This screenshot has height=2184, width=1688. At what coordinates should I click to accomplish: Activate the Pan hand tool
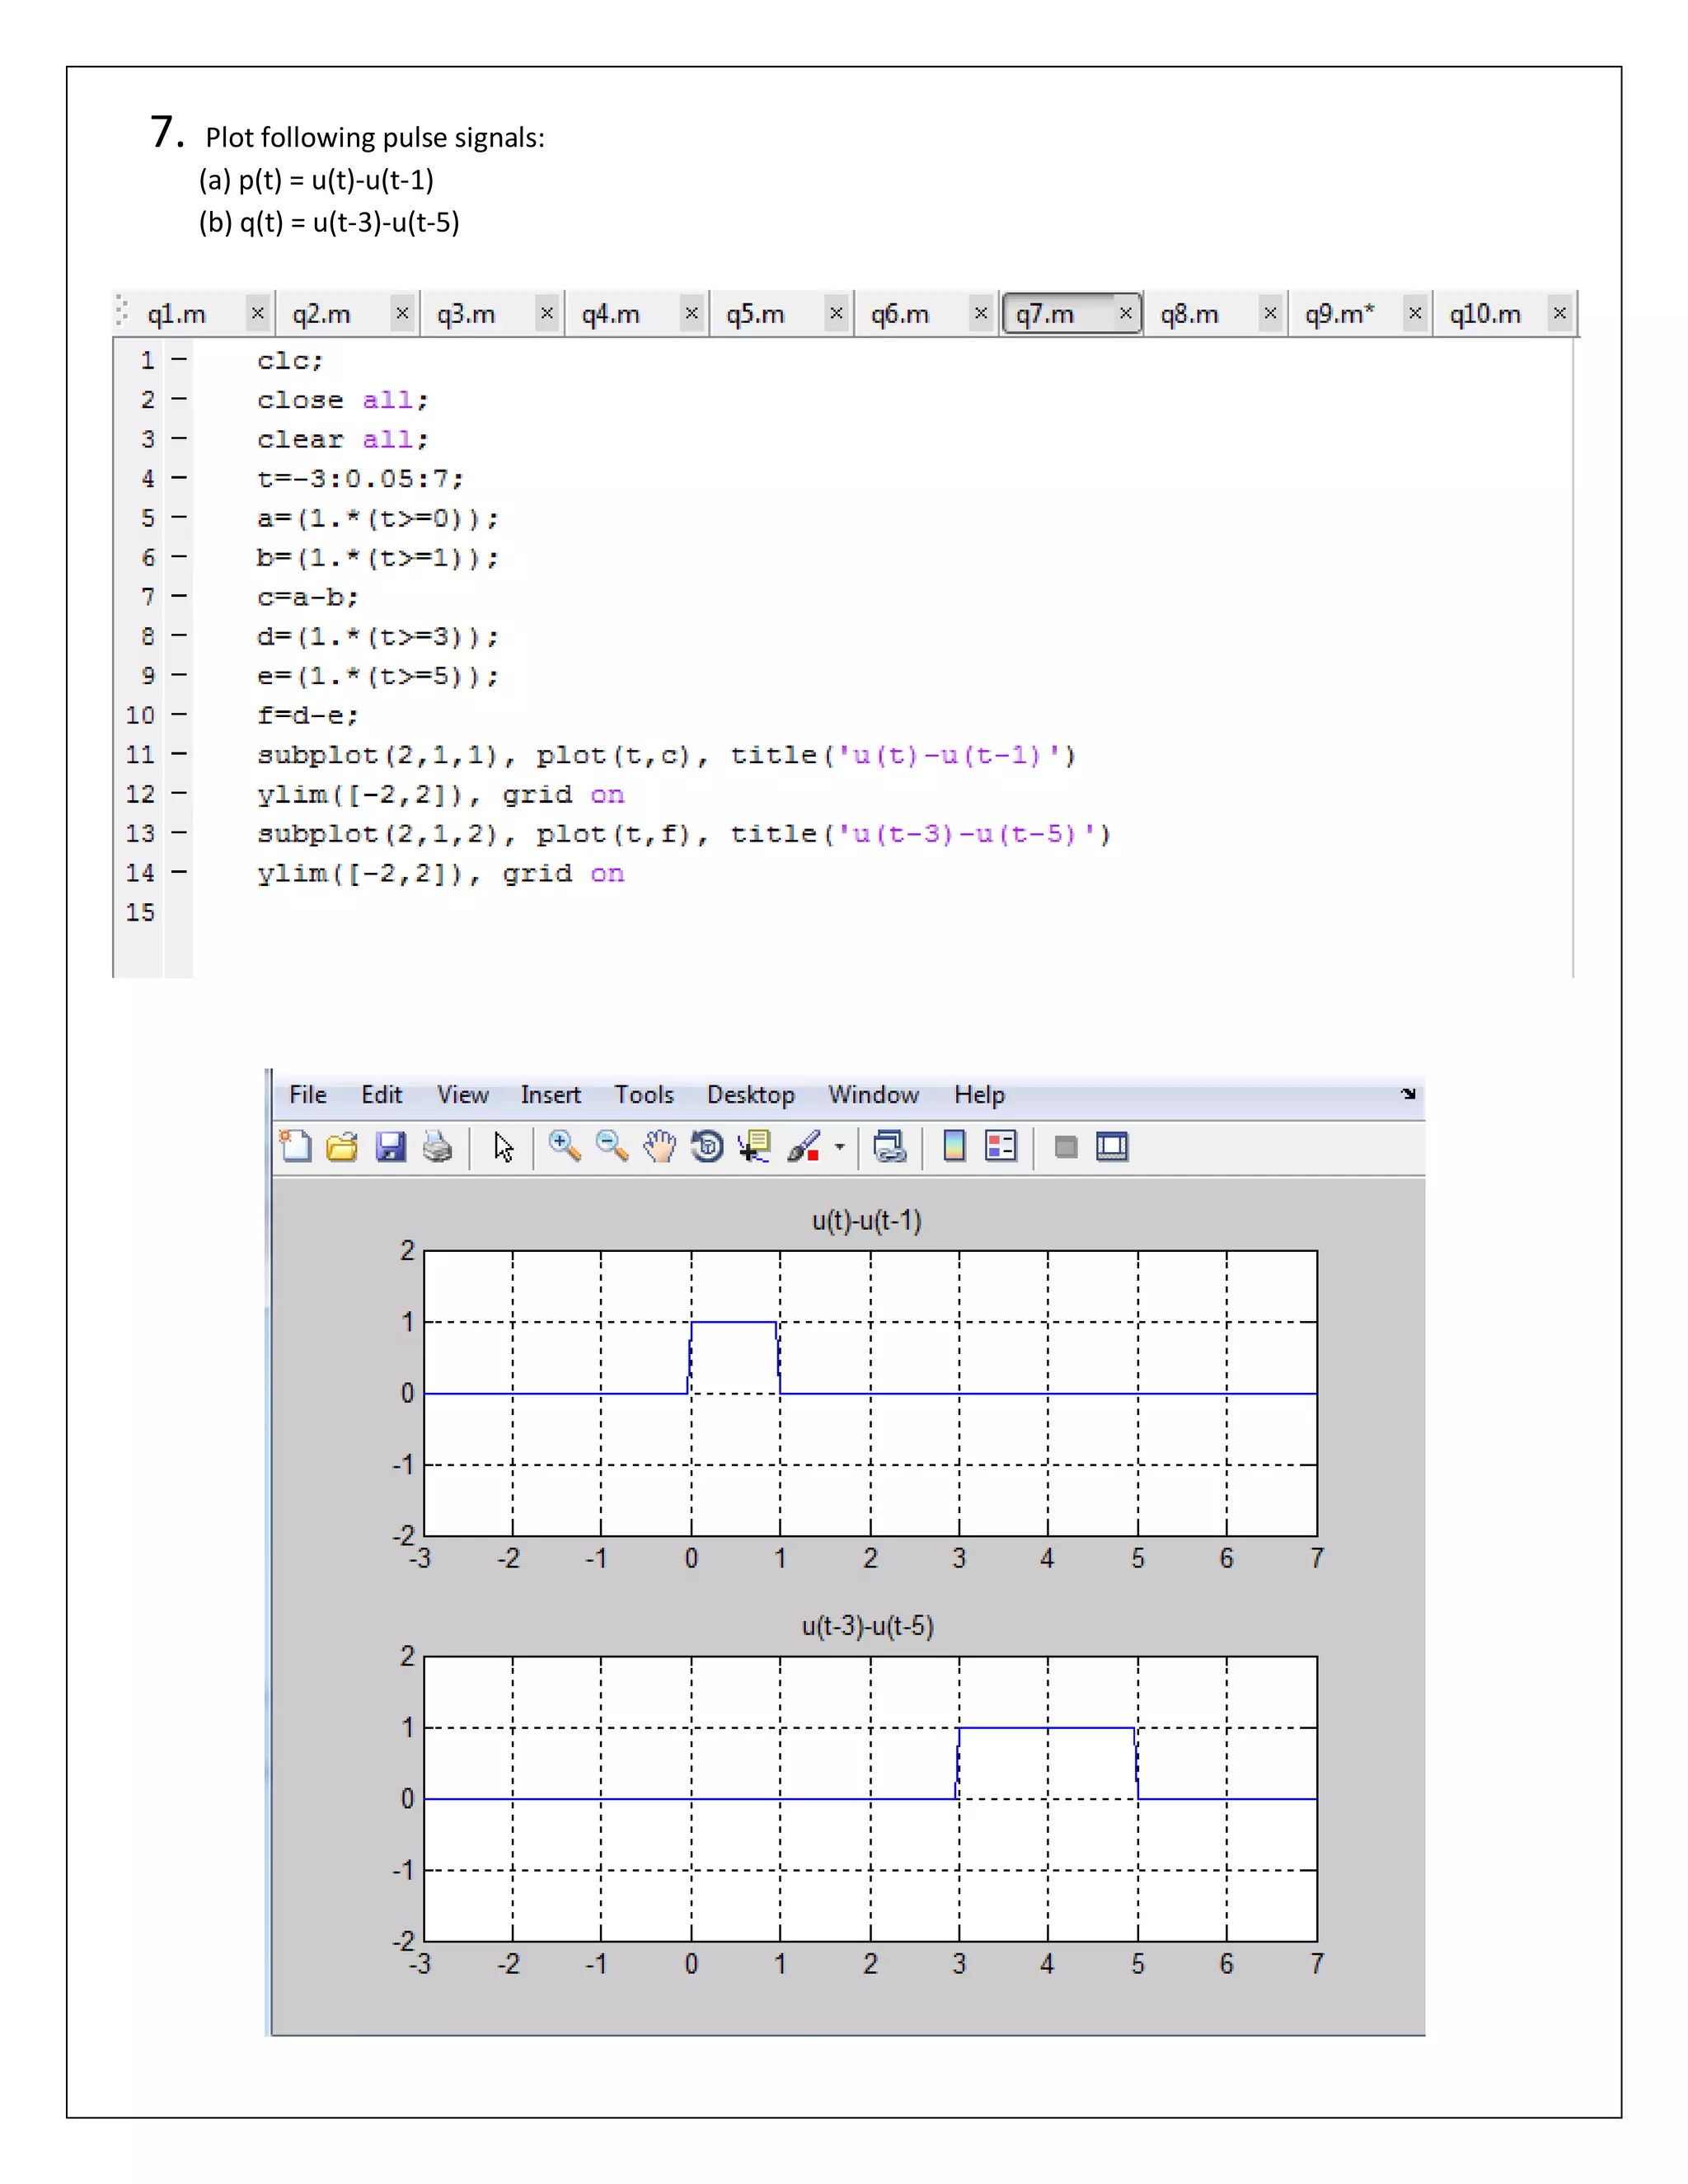coord(659,1146)
